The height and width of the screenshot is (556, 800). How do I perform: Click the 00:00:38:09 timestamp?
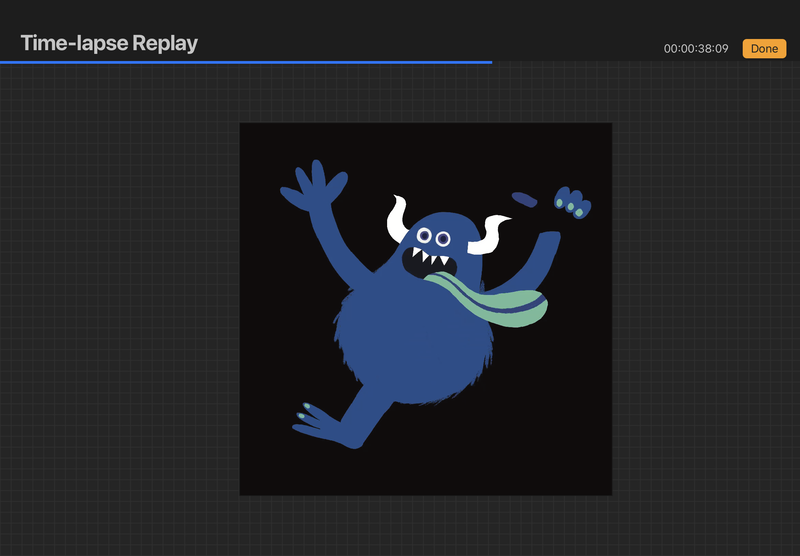(x=696, y=48)
